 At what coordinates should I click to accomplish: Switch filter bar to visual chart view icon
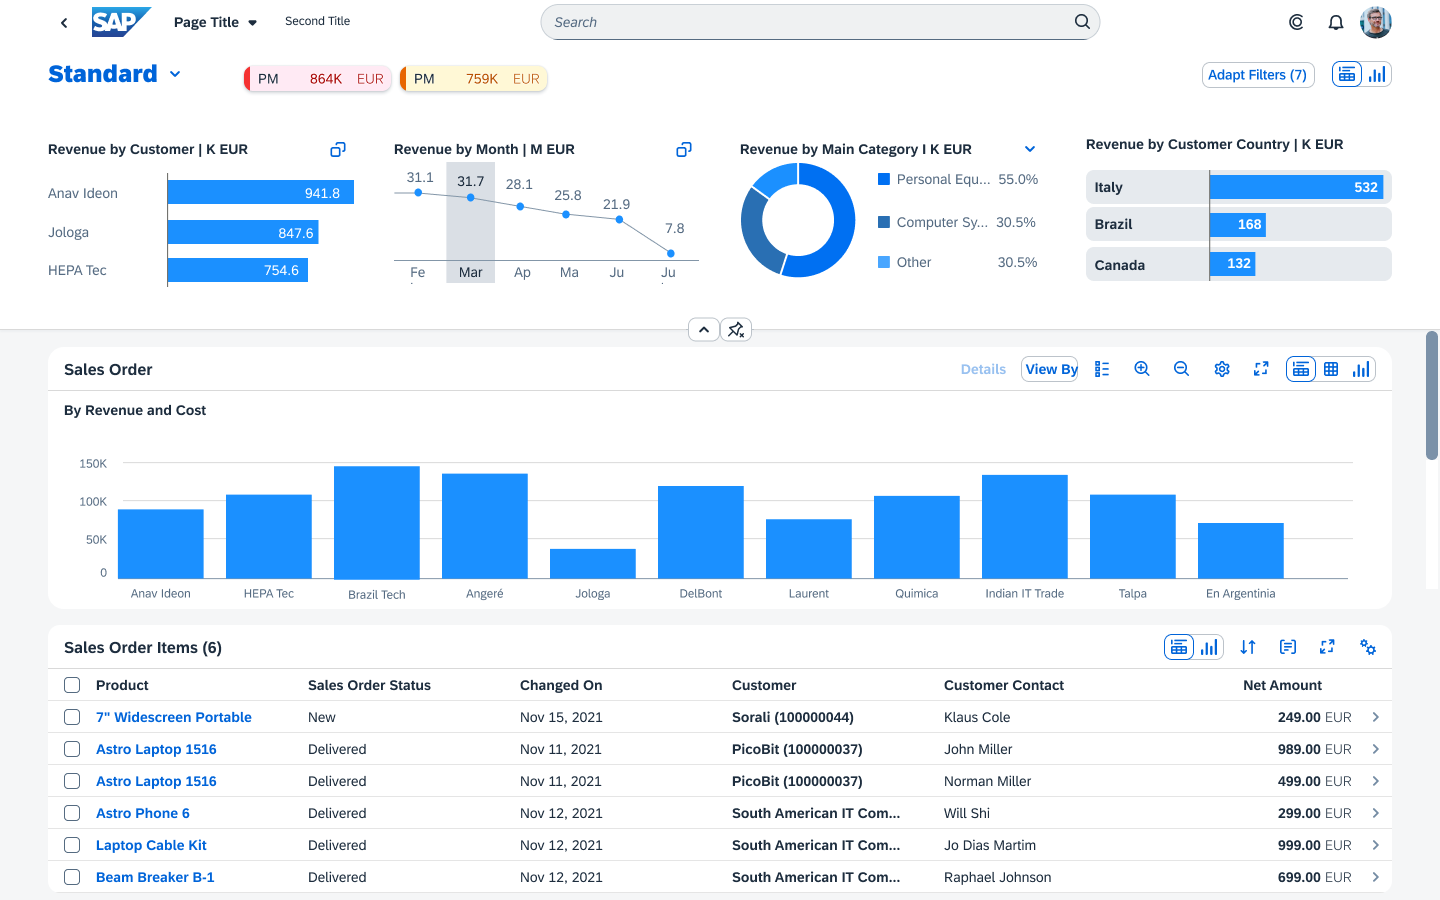pos(1377,74)
